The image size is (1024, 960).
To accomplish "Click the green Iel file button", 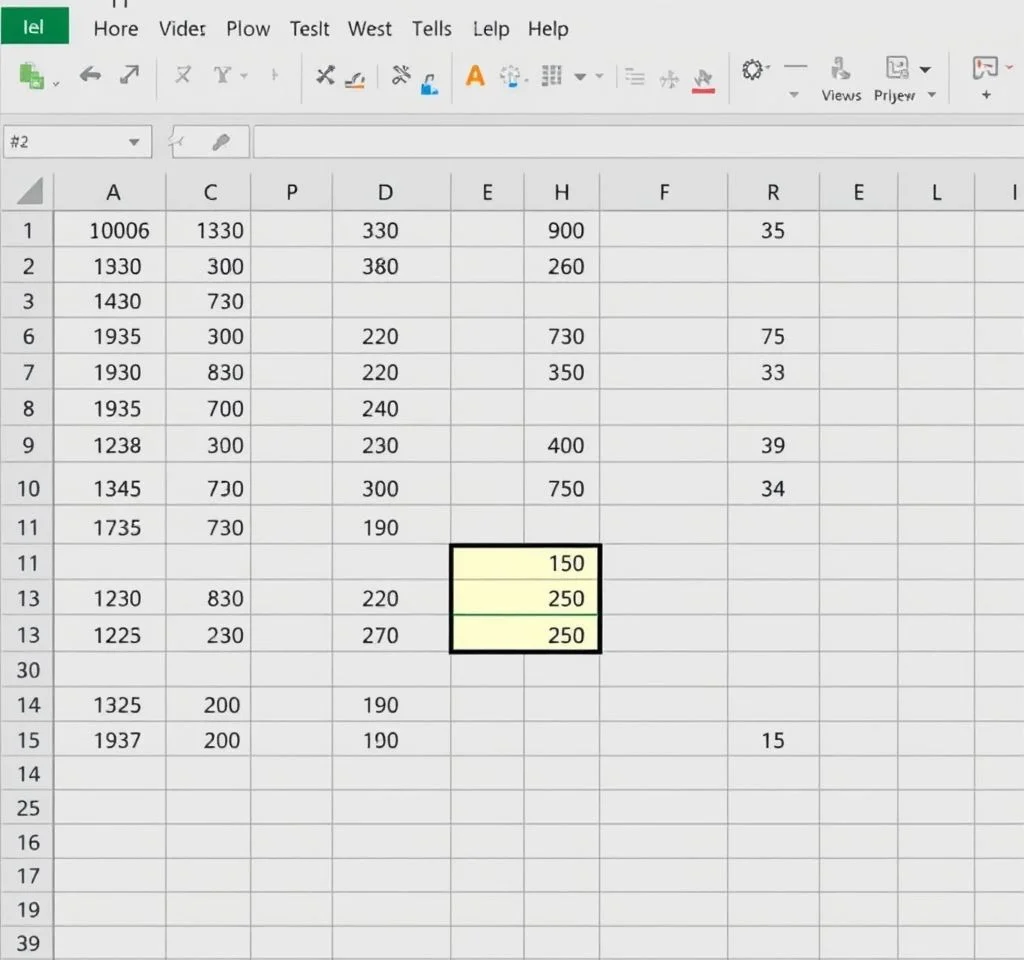I will 35,27.
